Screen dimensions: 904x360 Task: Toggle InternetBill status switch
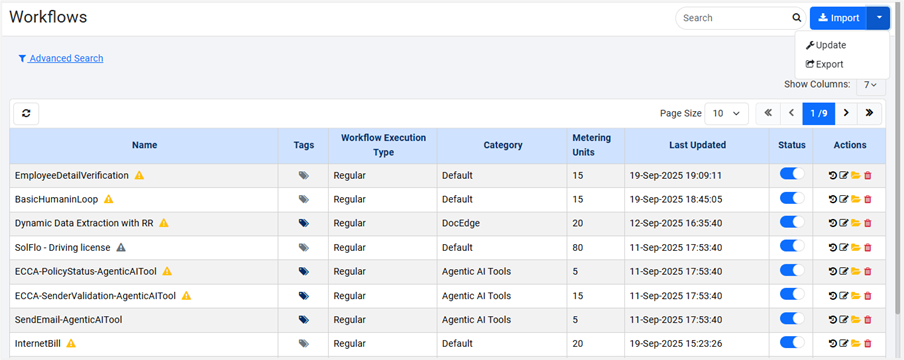coord(792,342)
